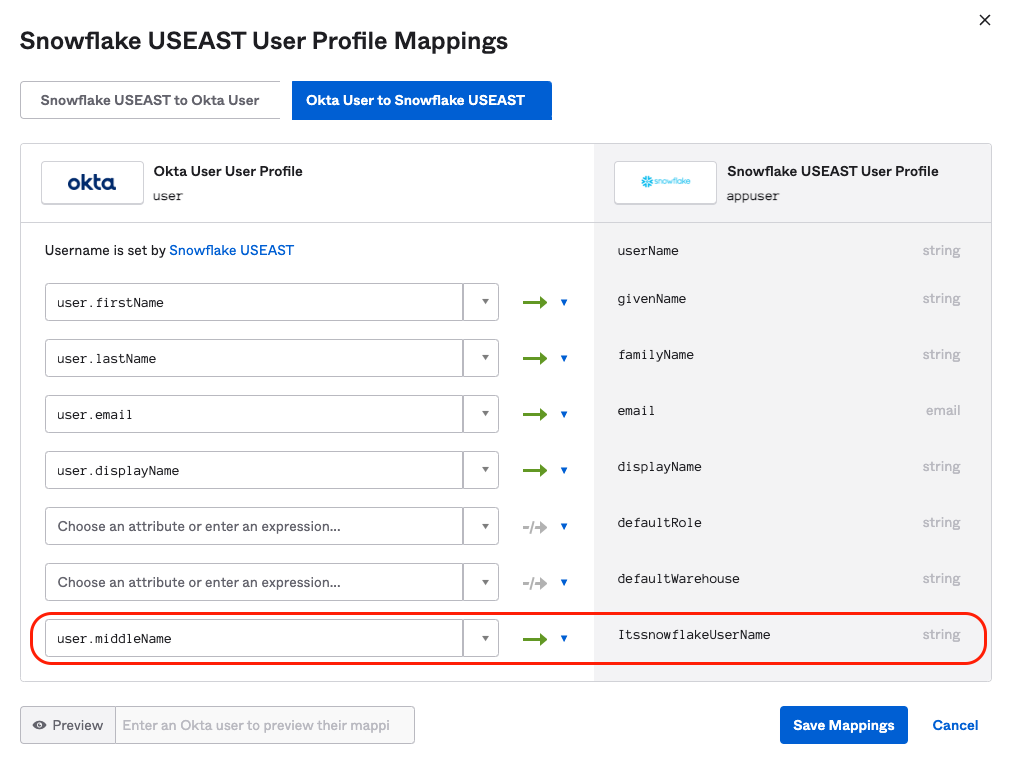
Task: Click the Preview button
Action: coord(67,725)
